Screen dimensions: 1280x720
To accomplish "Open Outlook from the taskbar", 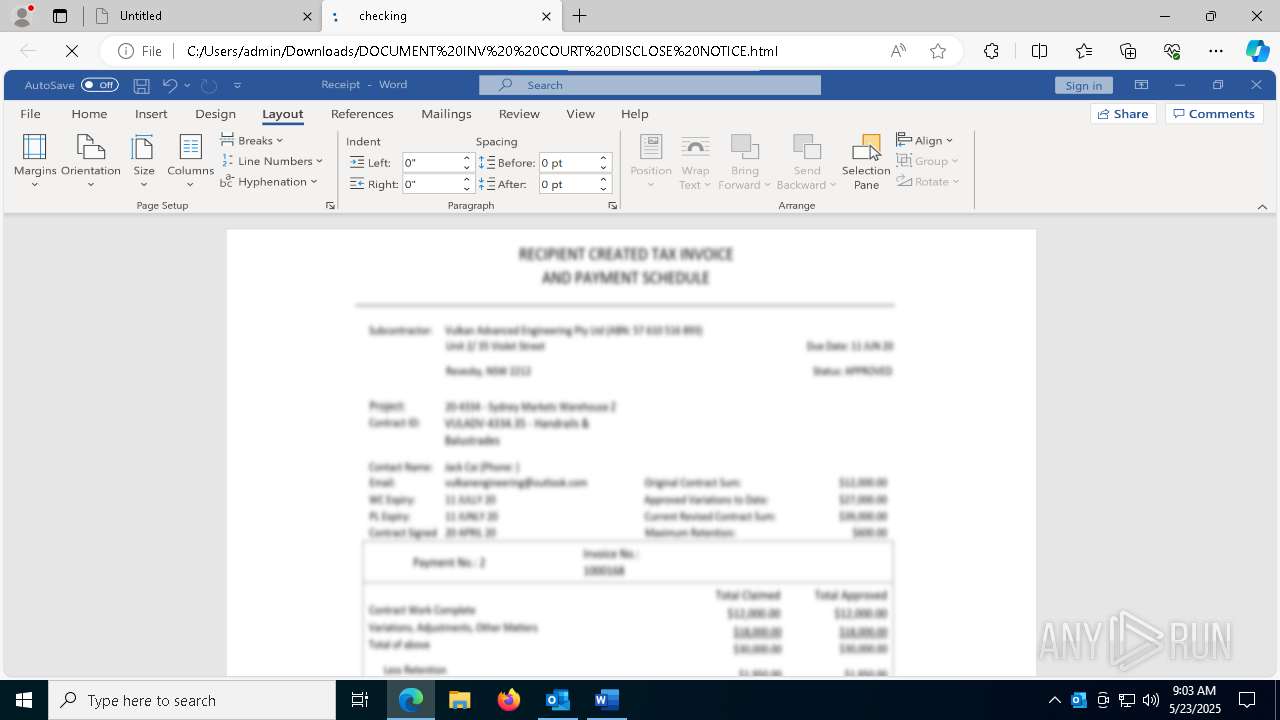I will [x=557, y=700].
